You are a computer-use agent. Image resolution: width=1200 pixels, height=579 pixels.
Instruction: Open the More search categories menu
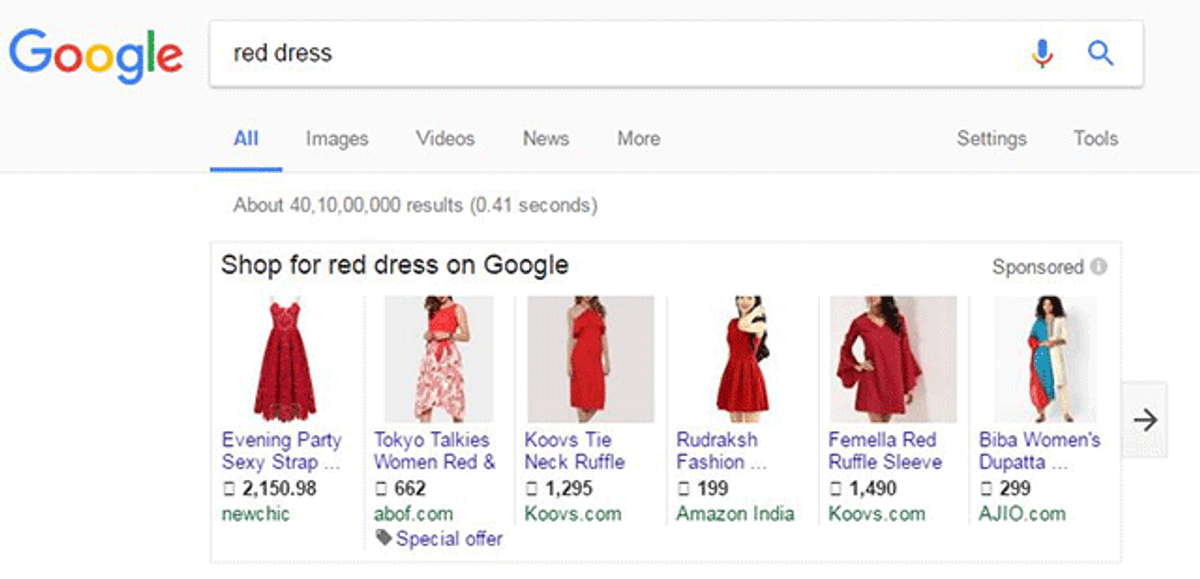tap(638, 139)
